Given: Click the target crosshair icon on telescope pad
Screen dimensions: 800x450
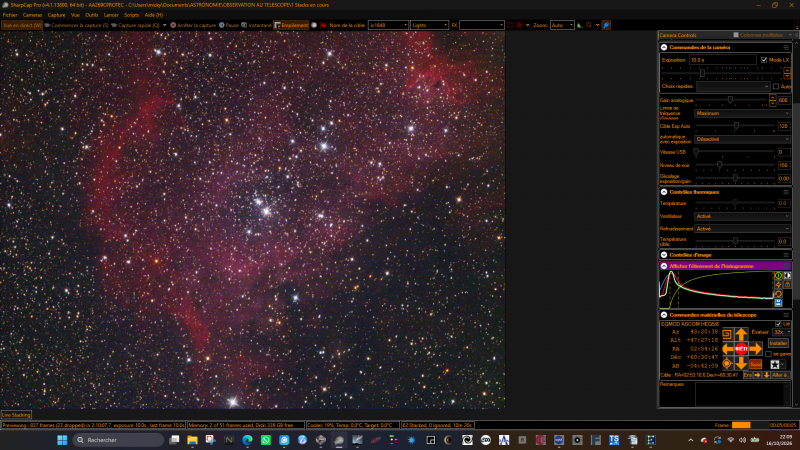Looking at the screenshot, I should click(727, 363).
